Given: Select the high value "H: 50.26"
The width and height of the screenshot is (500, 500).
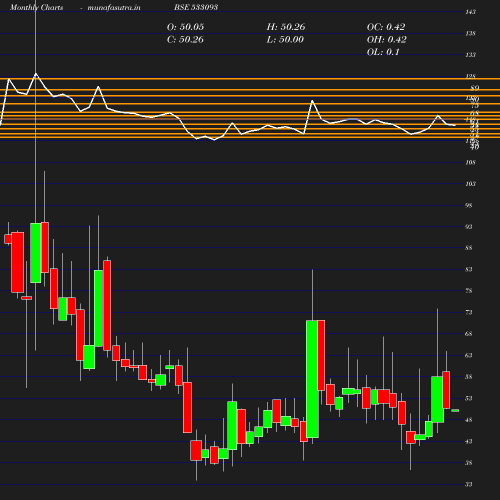Looking at the screenshot, I should (x=286, y=27).
